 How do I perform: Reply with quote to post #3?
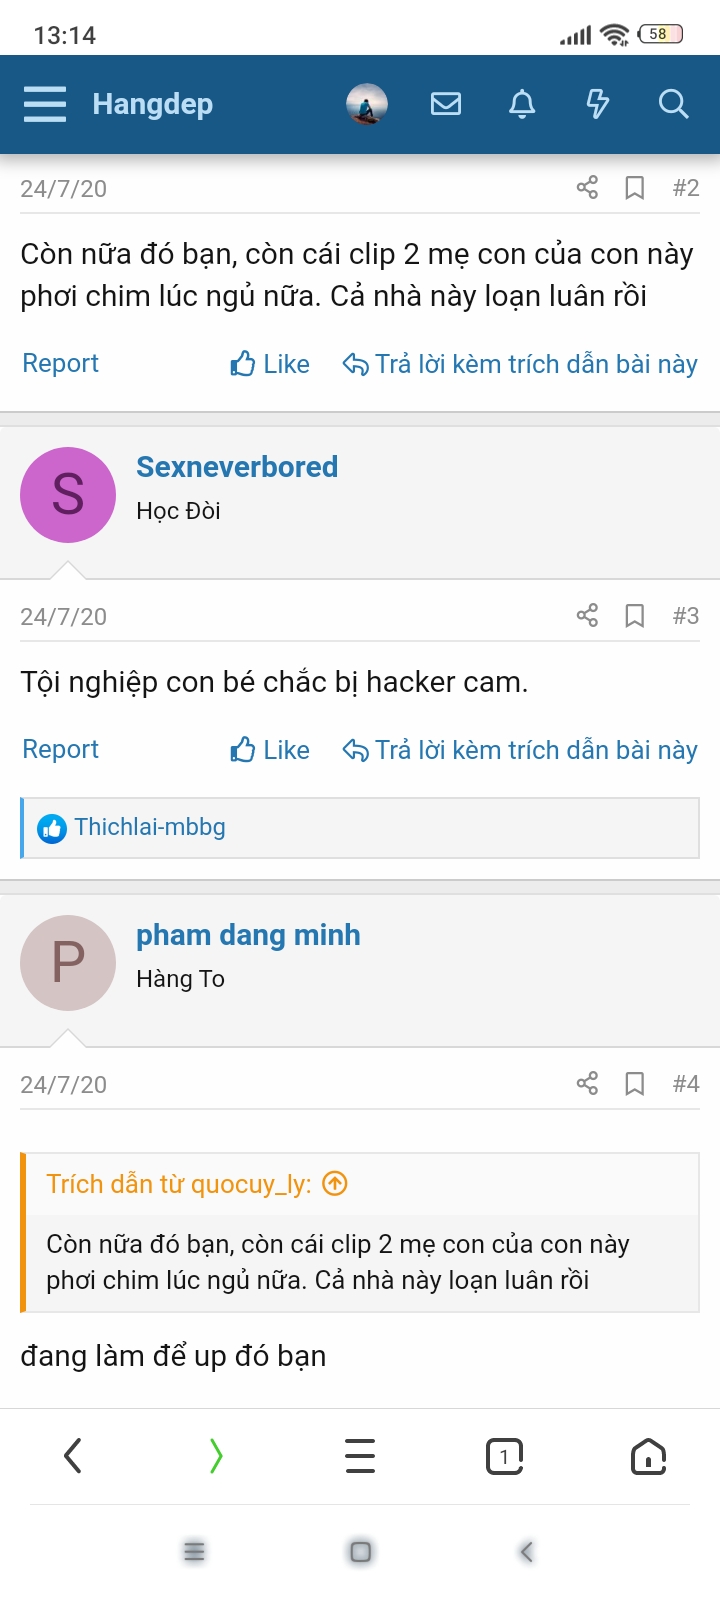point(520,750)
